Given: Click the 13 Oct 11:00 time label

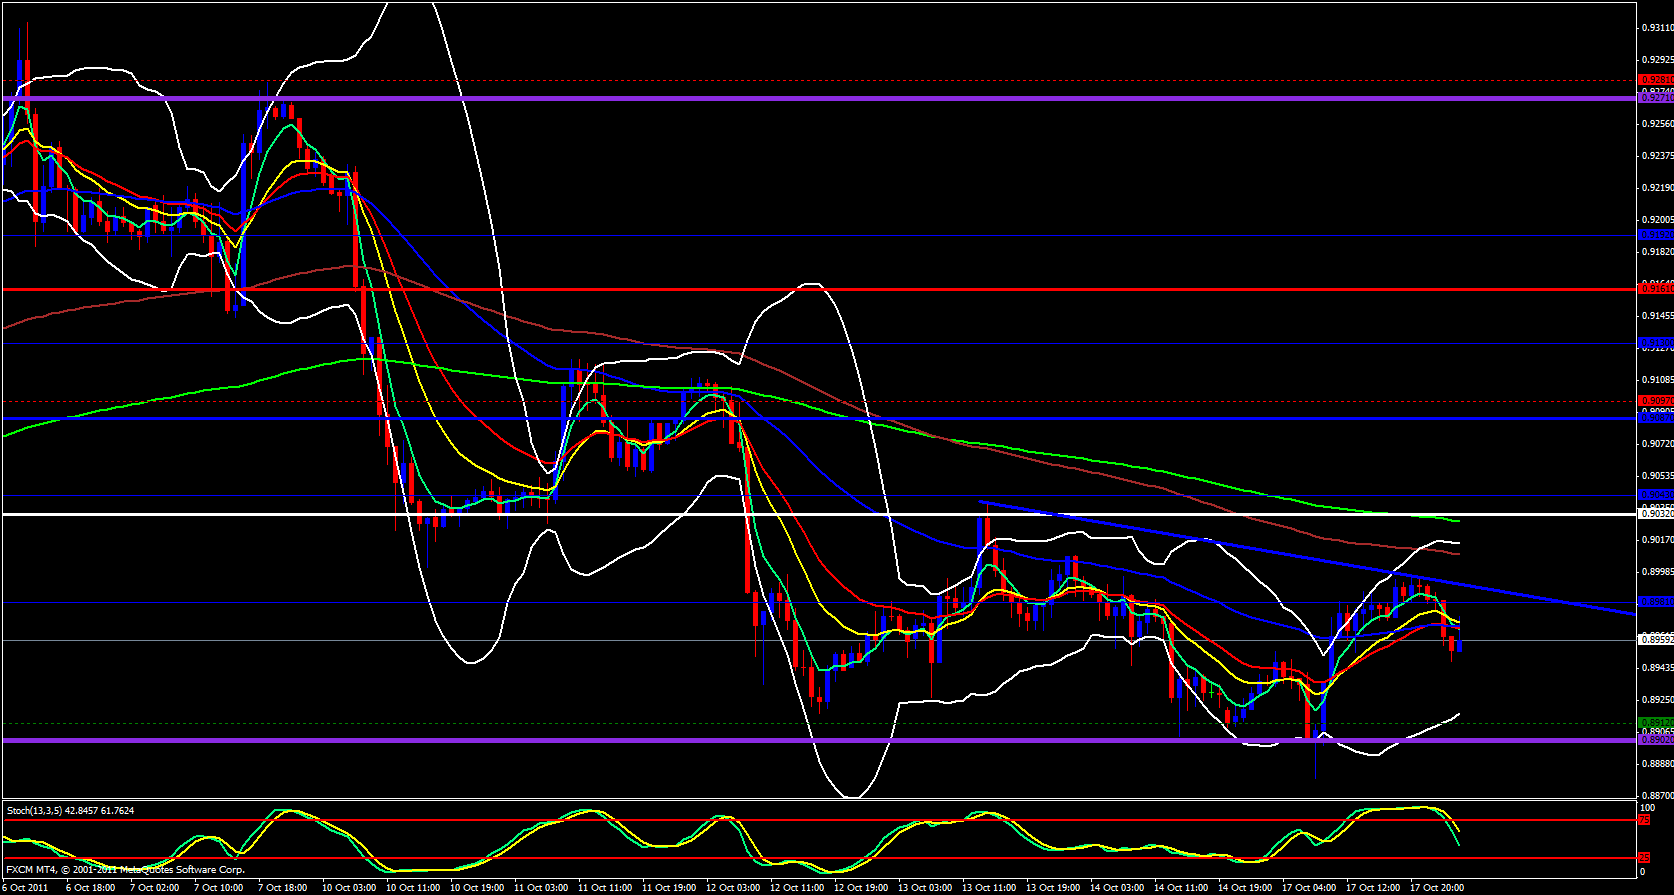Looking at the screenshot, I should [989, 888].
